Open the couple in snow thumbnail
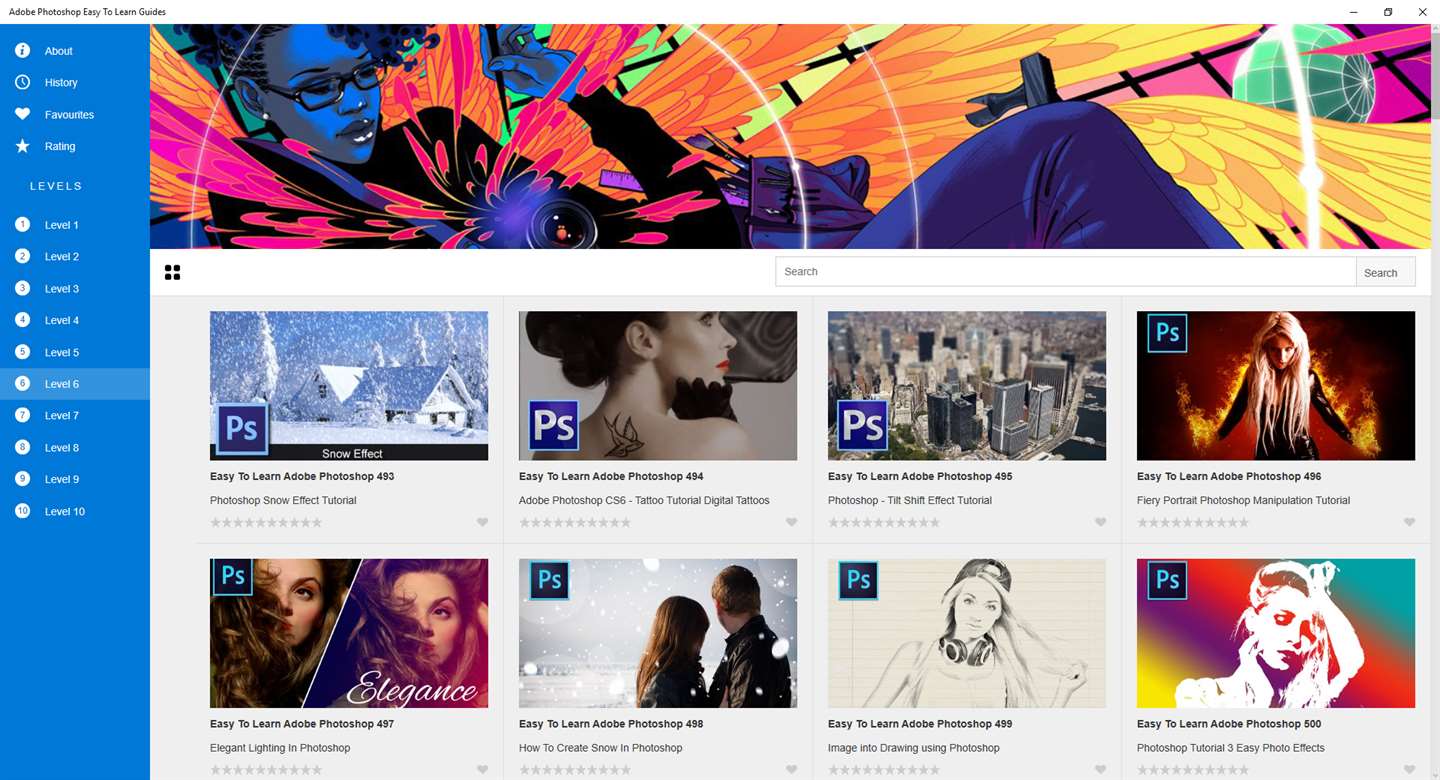Image resolution: width=1440 pixels, height=780 pixels. (x=658, y=633)
